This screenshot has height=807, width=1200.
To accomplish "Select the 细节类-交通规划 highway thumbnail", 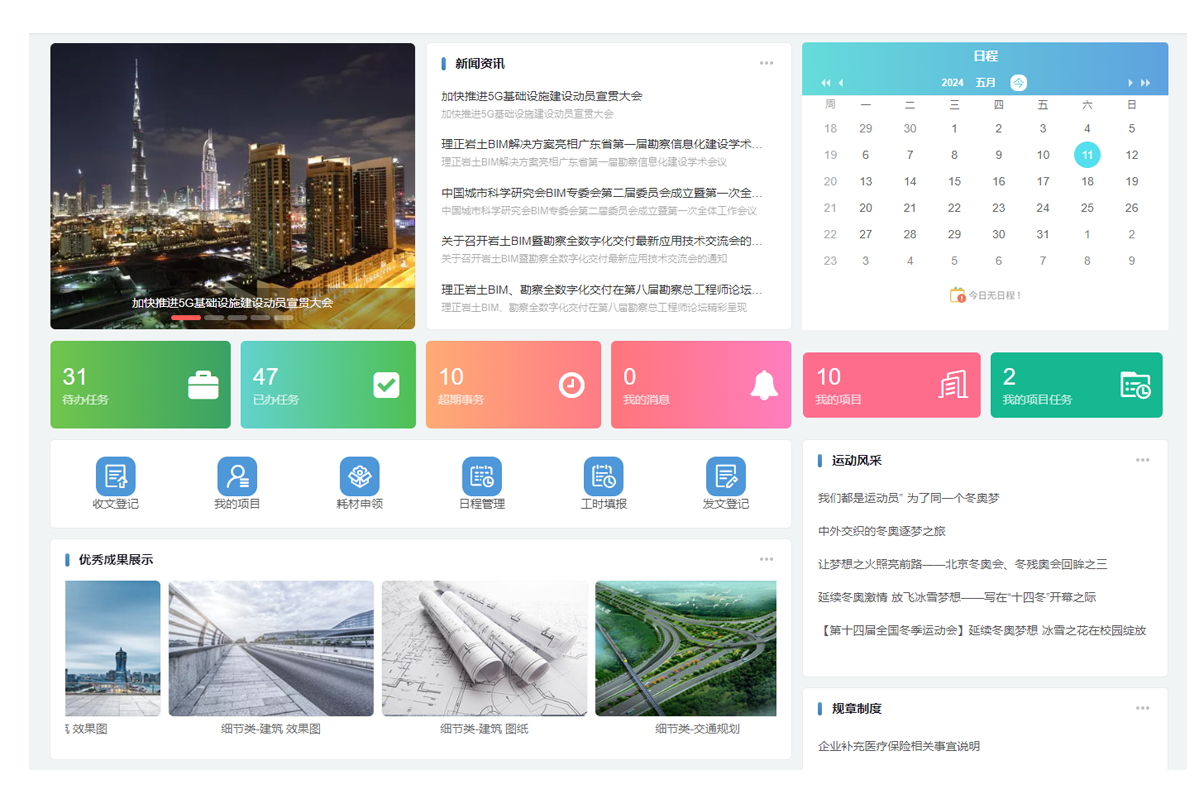I will pos(686,648).
